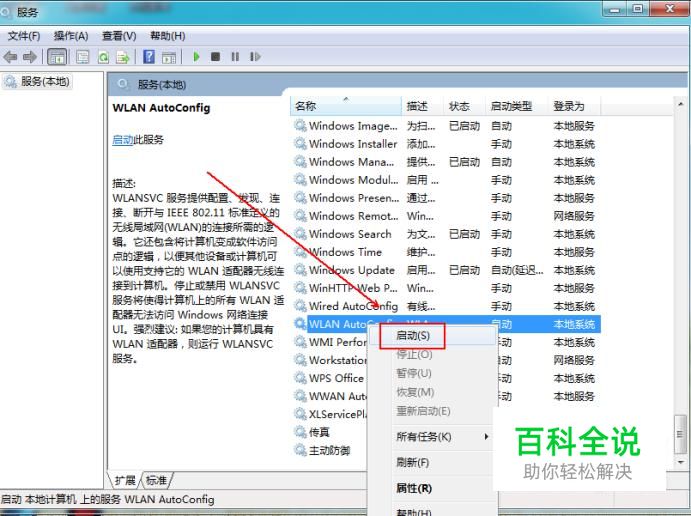
Task: Select the Windows Update service row
Action: 446,271
